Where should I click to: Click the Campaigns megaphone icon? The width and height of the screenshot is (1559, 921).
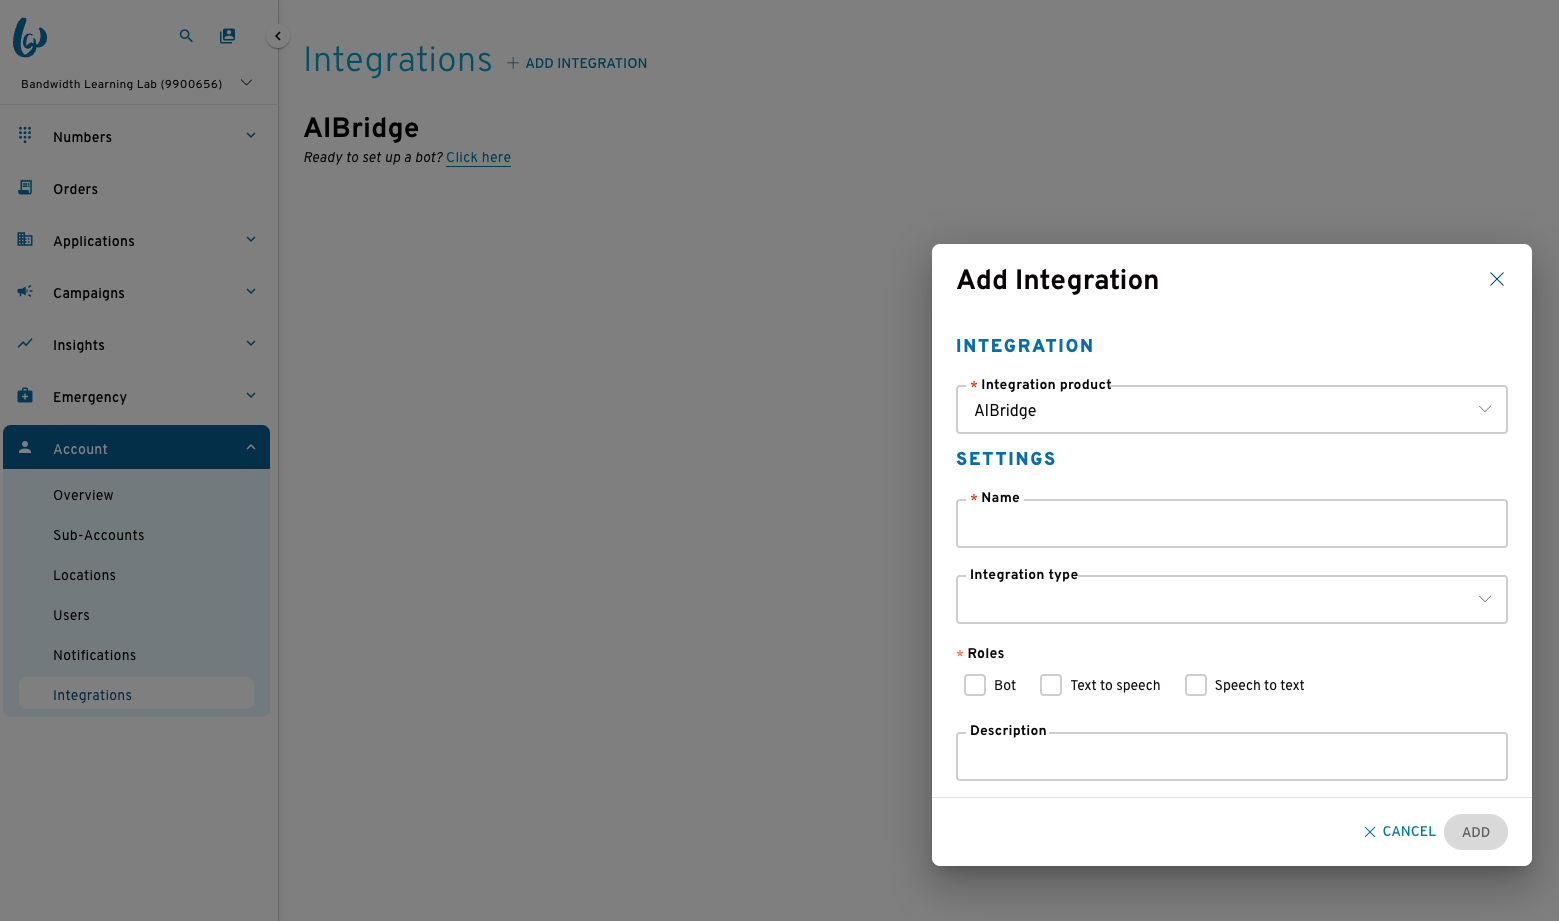click(x=25, y=291)
